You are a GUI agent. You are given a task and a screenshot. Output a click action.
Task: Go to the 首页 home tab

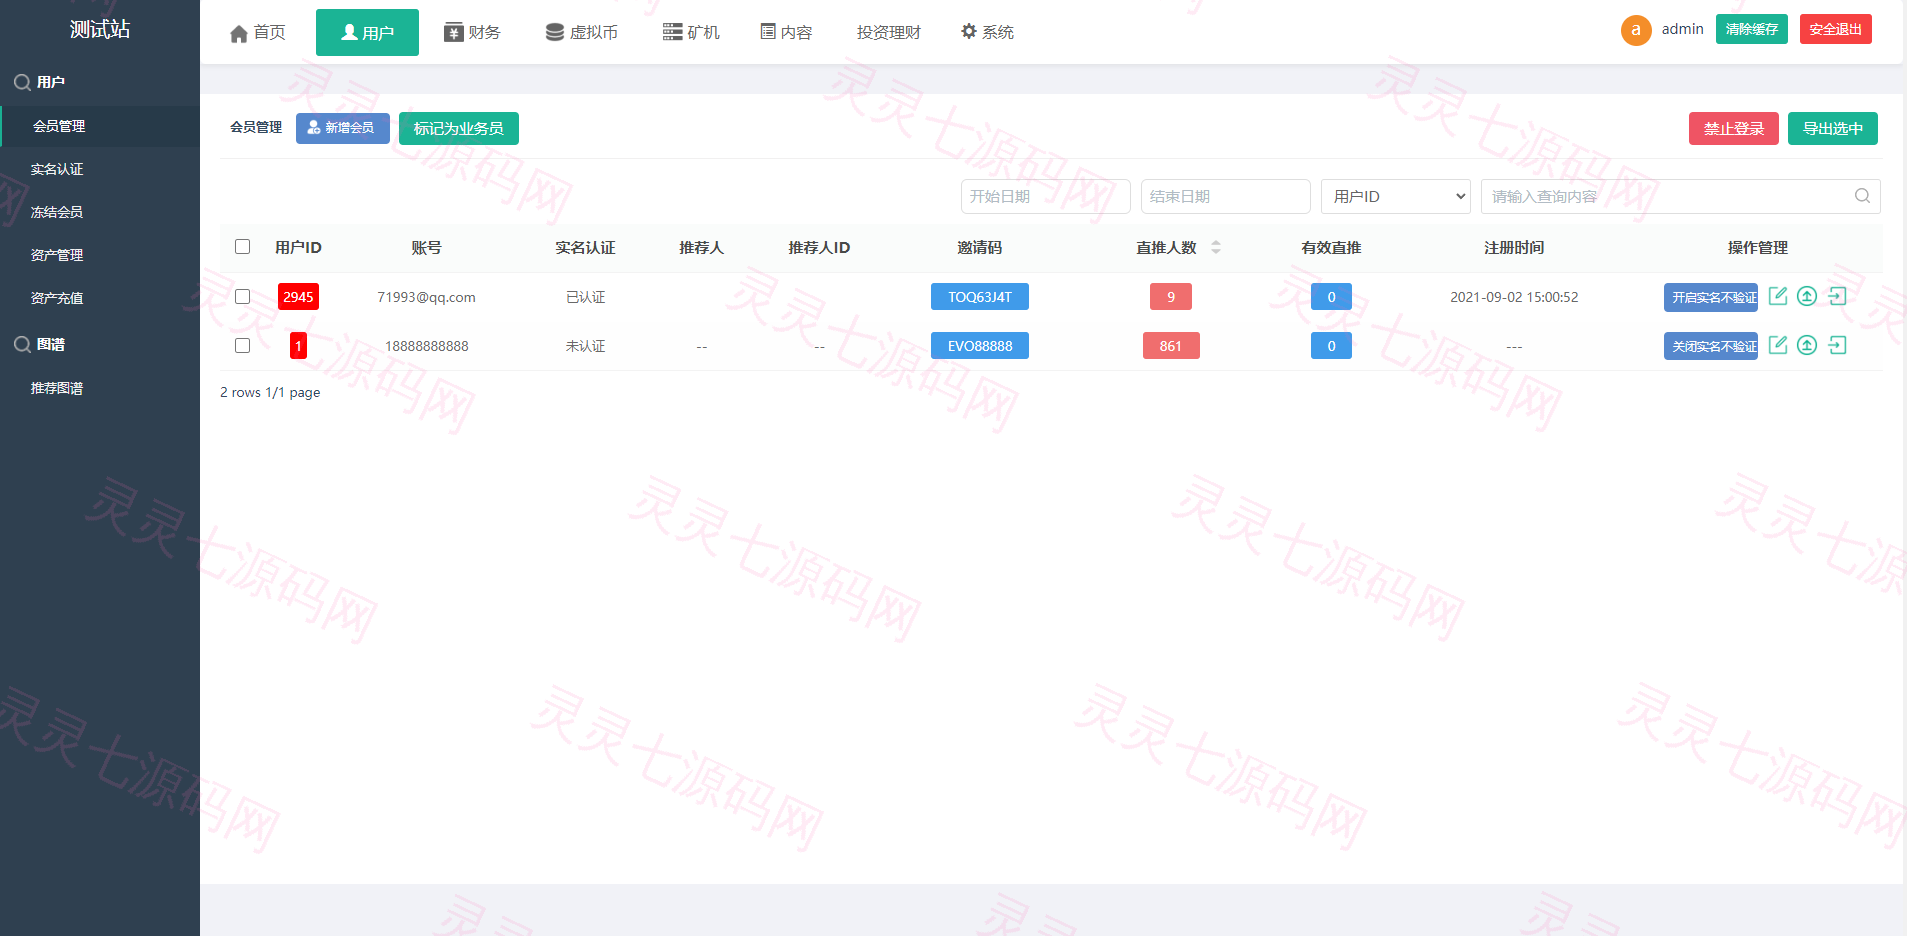[x=258, y=33]
